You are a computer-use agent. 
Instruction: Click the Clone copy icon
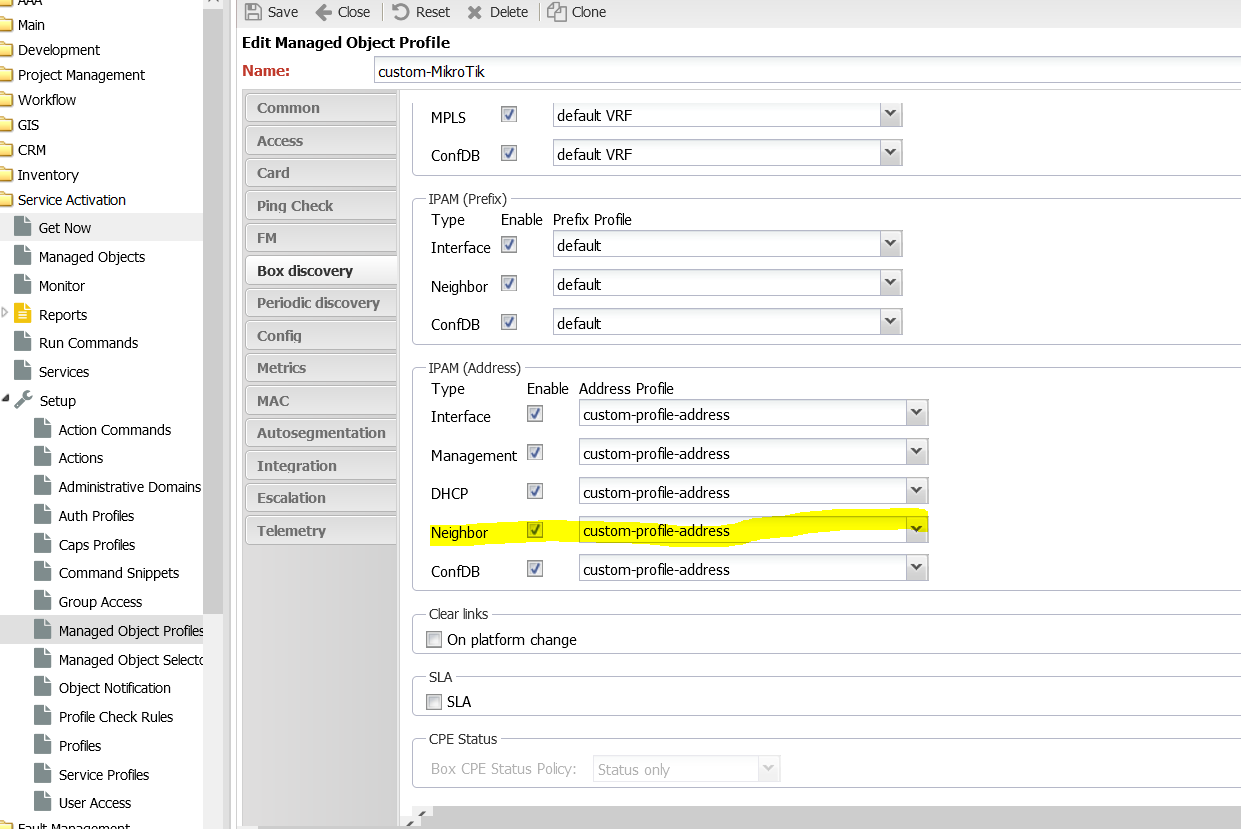tap(557, 12)
